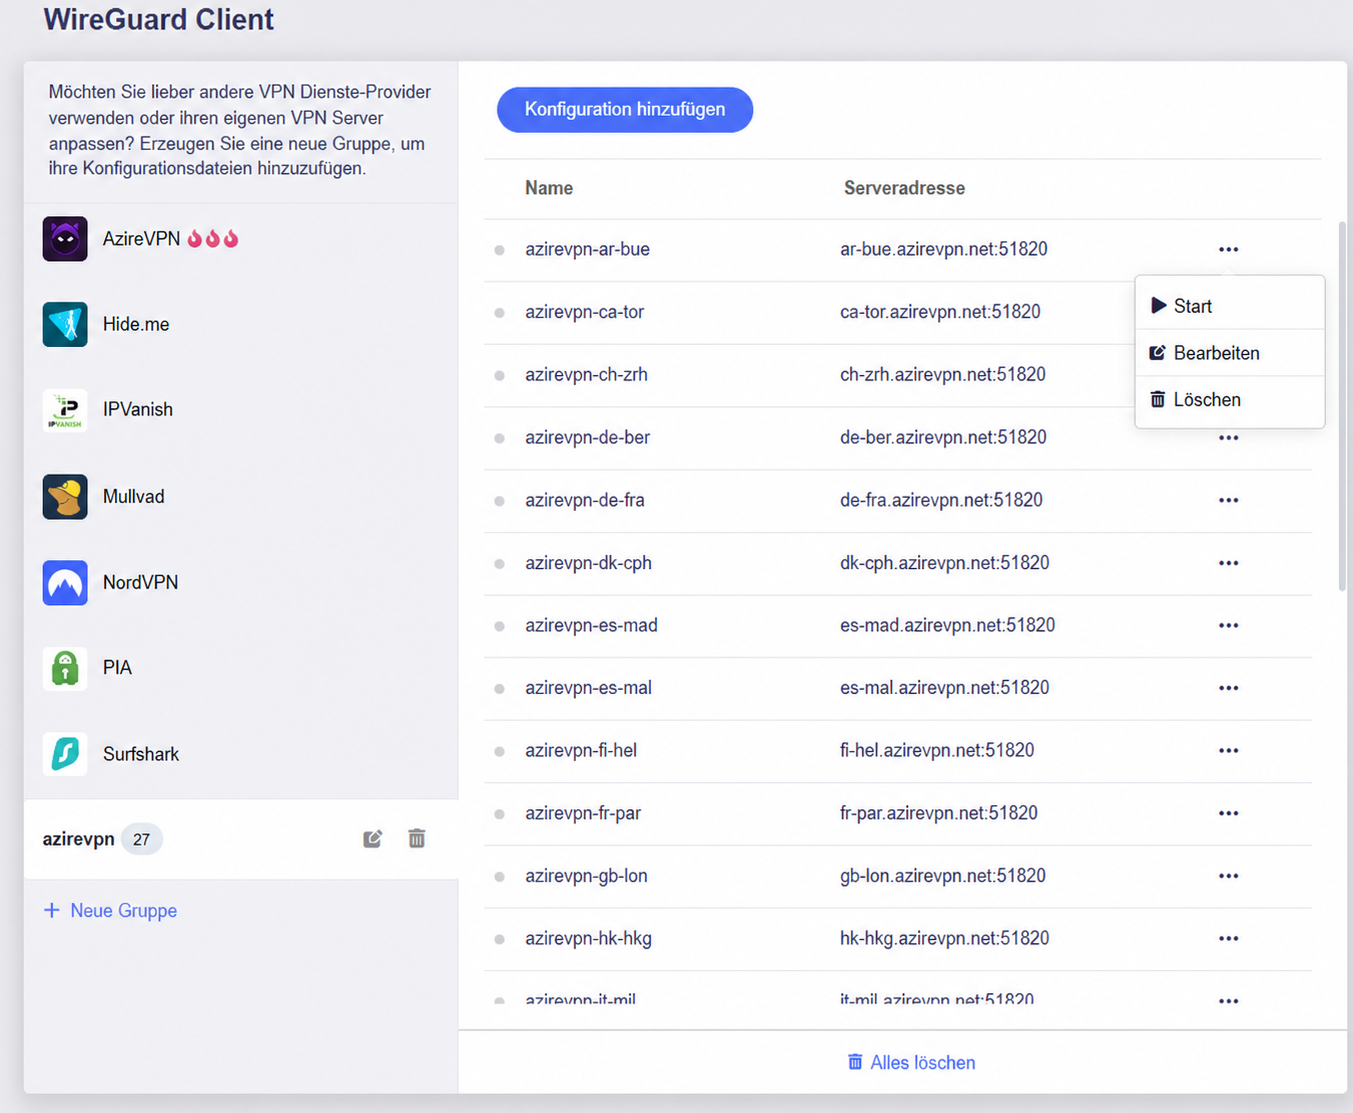The width and height of the screenshot is (1353, 1113).
Task: Click server address gb-lon.azirevpn.net:51820
Action: [x=943, y=876]
